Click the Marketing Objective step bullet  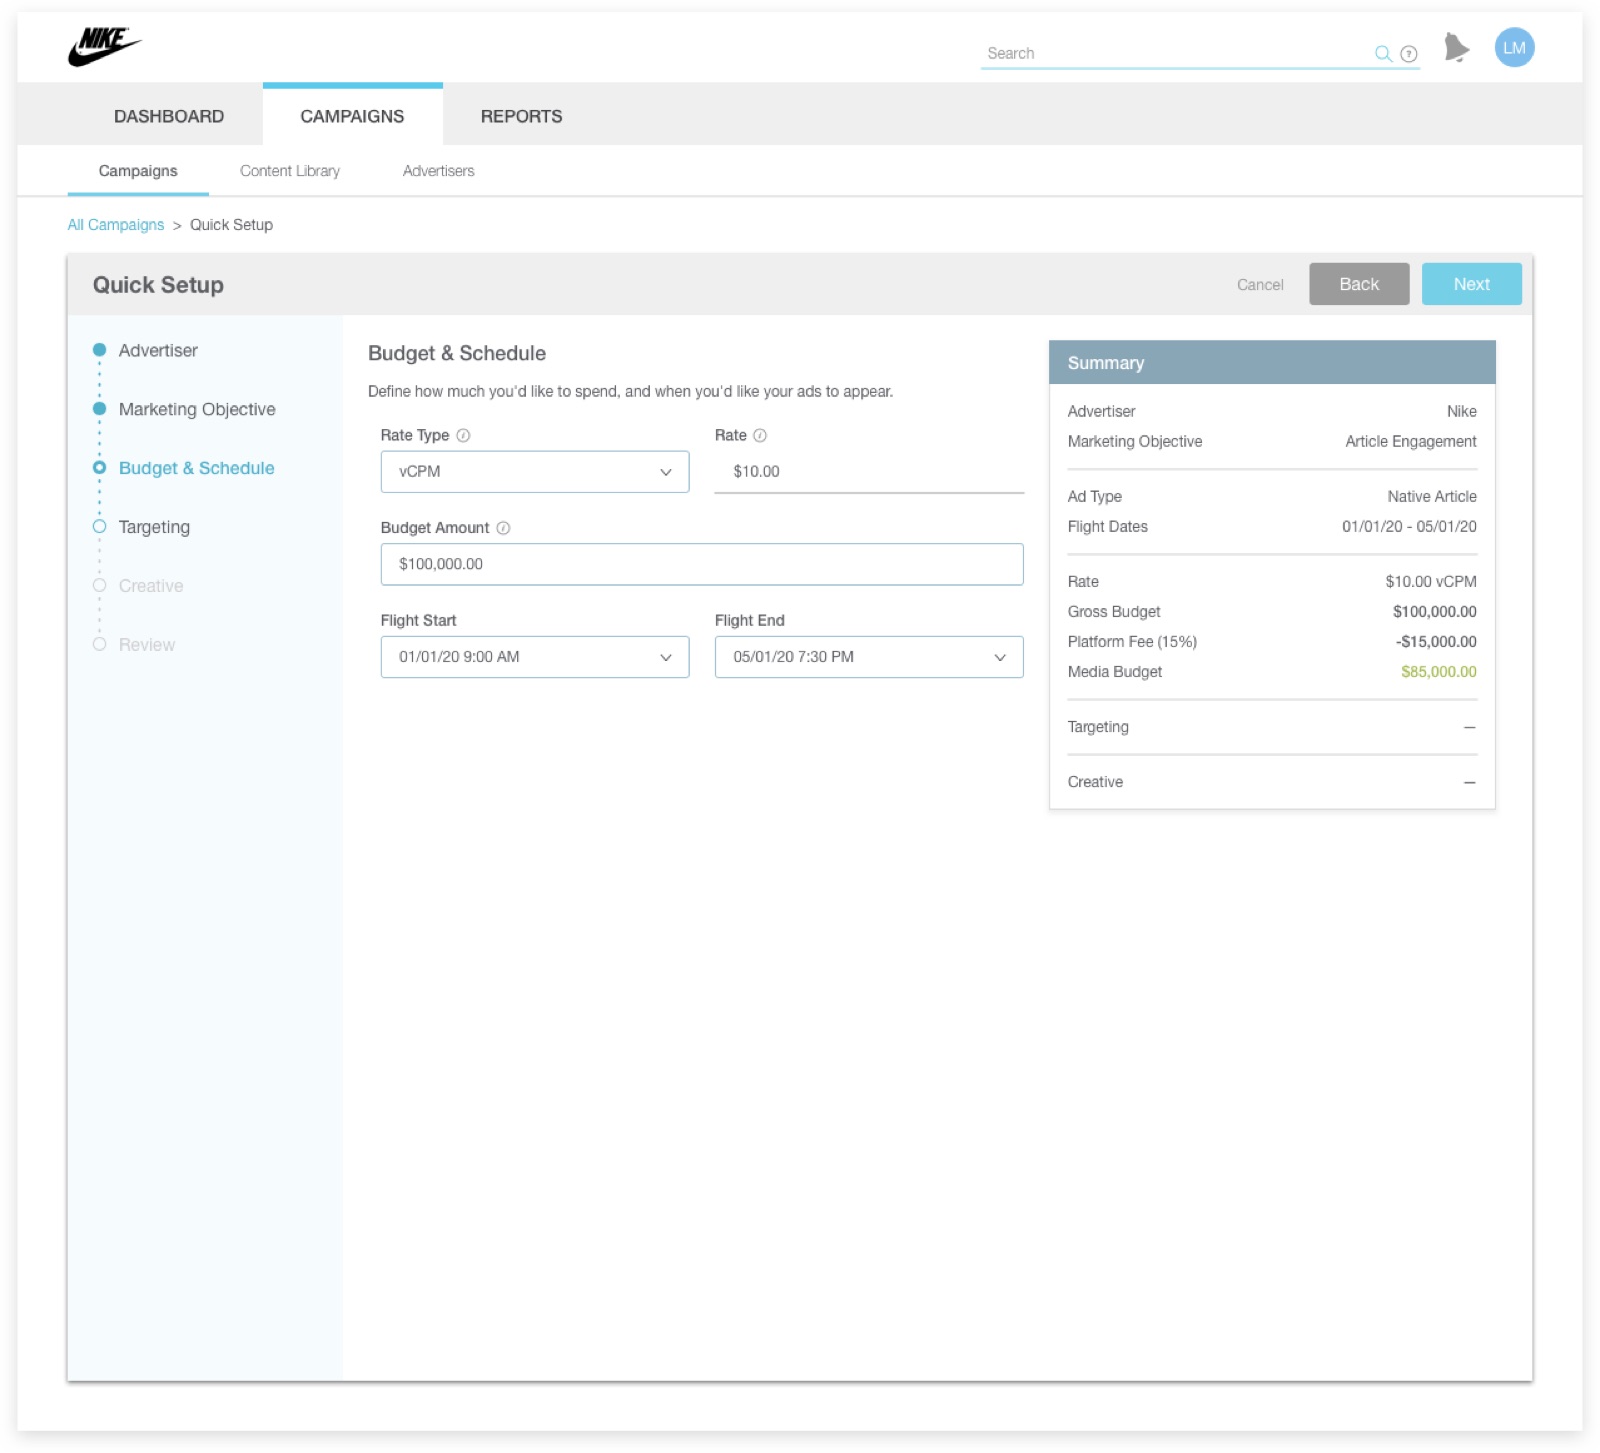click(99, 409)
